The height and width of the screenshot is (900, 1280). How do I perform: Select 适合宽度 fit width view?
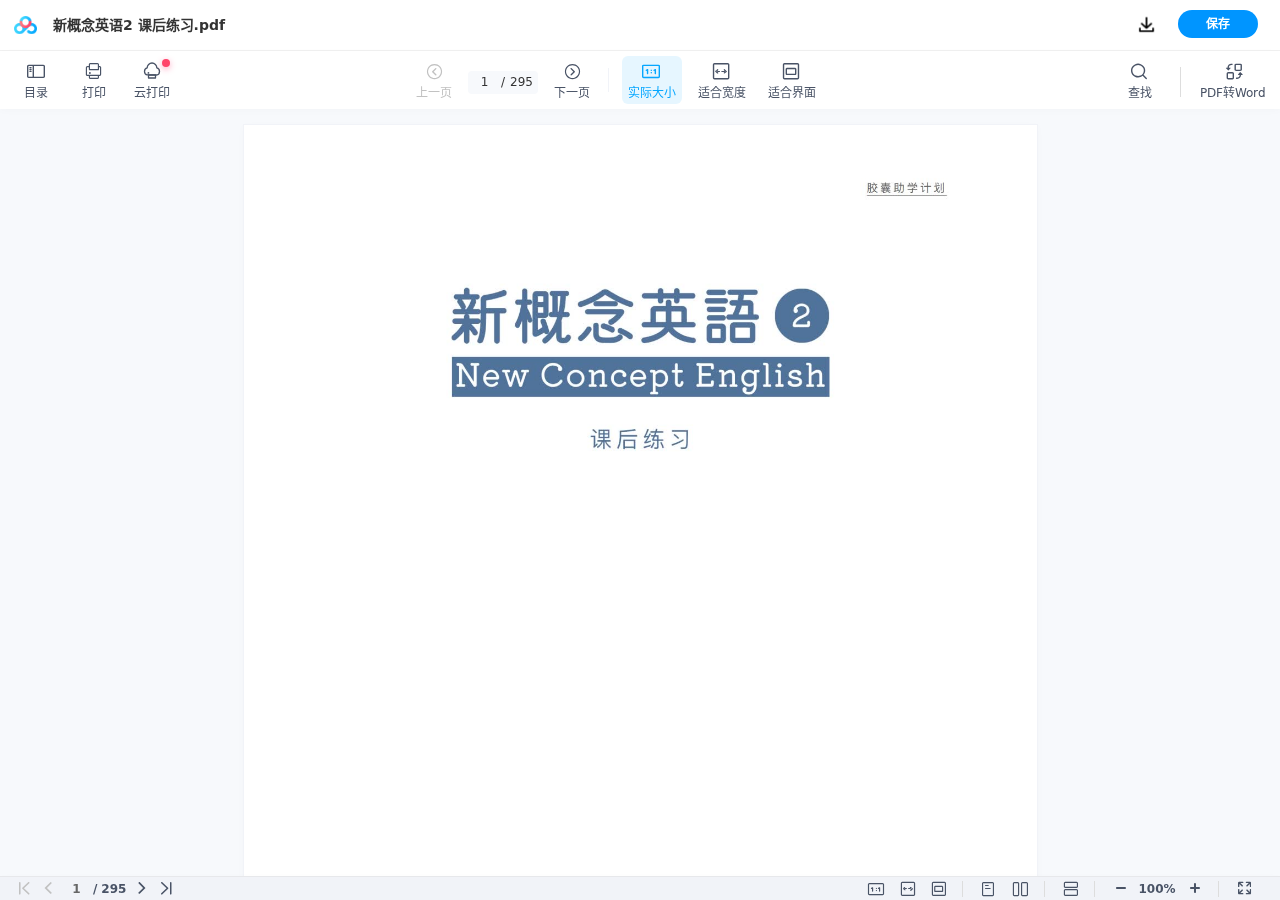pos(721,80)
